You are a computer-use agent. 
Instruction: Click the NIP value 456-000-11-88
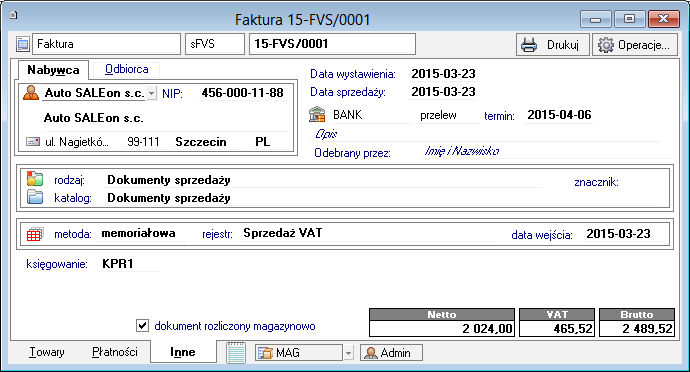(x=242, y=93)
